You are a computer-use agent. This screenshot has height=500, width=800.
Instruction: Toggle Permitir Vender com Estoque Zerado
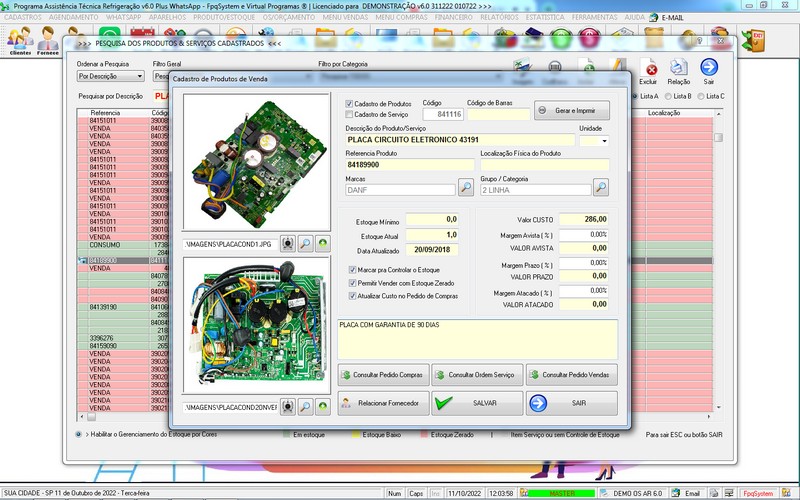click(x=350, y=283)
